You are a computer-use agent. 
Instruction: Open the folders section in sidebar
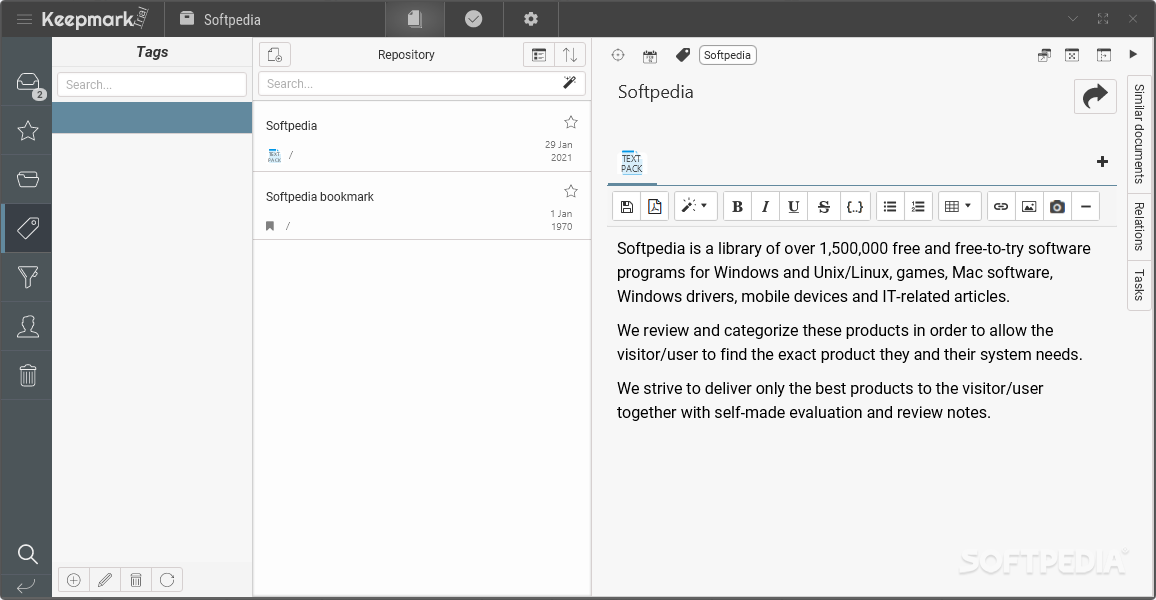click(28, 179)
